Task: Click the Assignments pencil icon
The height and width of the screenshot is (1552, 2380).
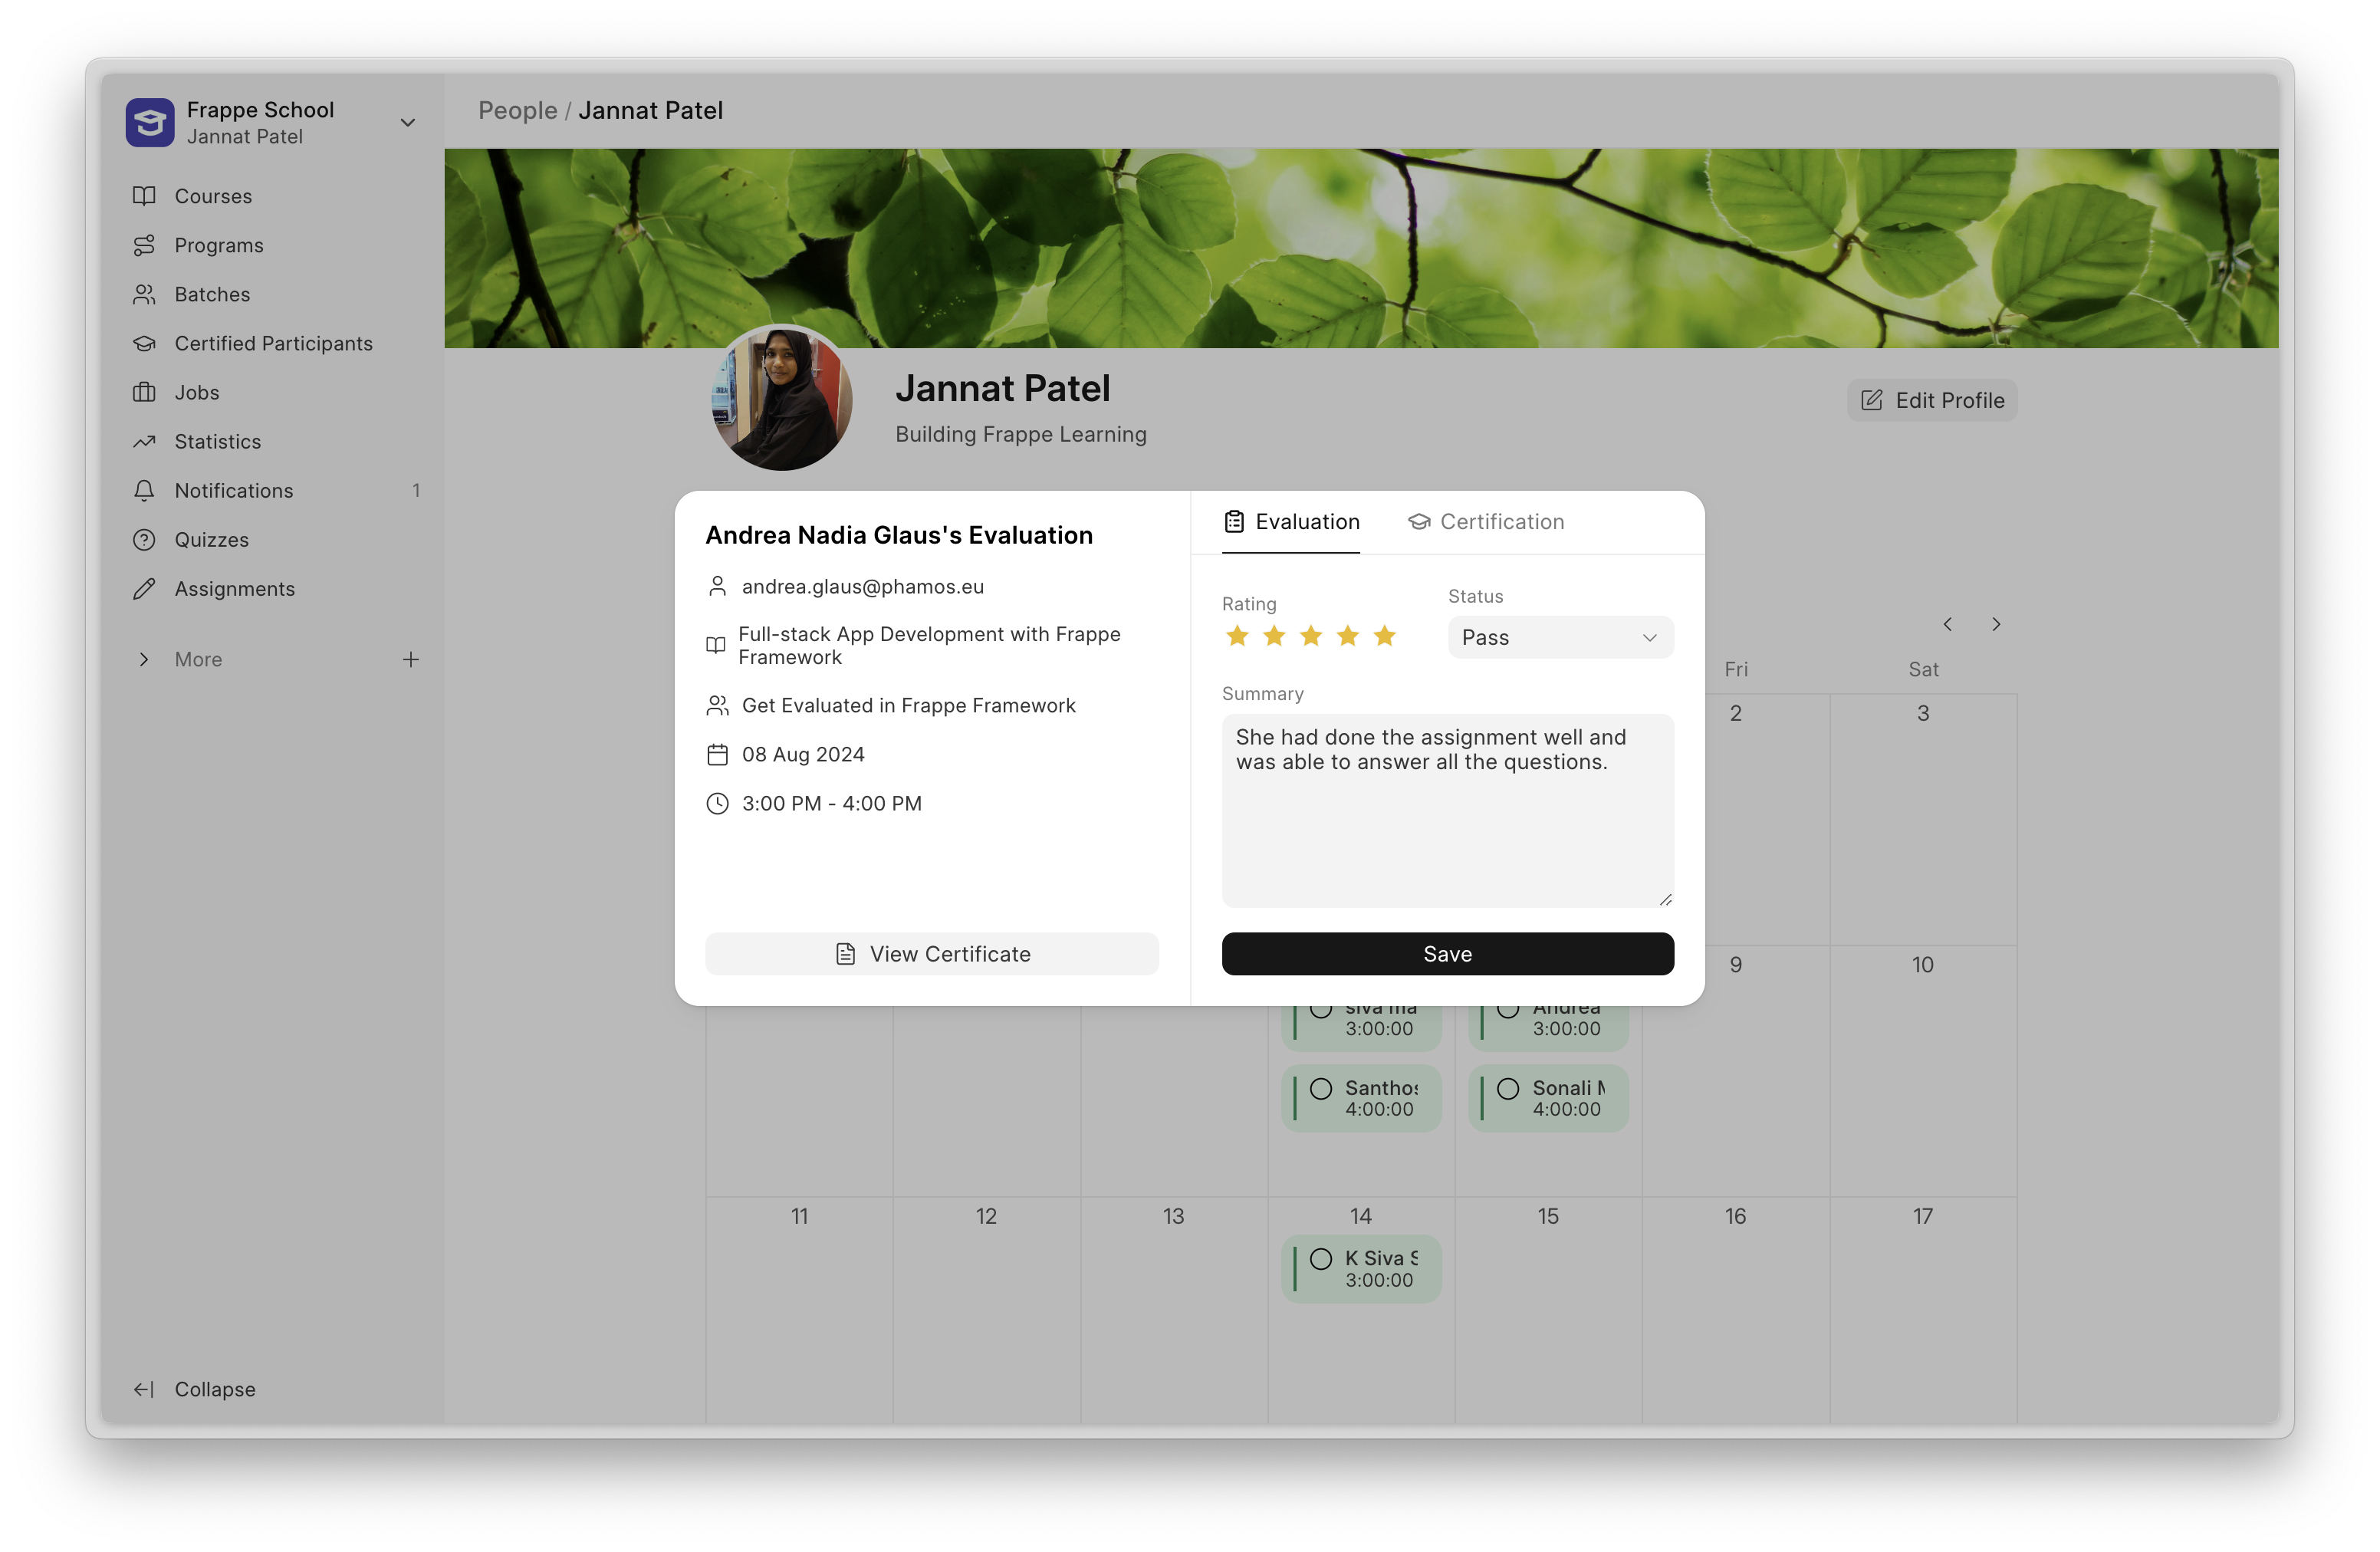Action: tap(144, 588)
